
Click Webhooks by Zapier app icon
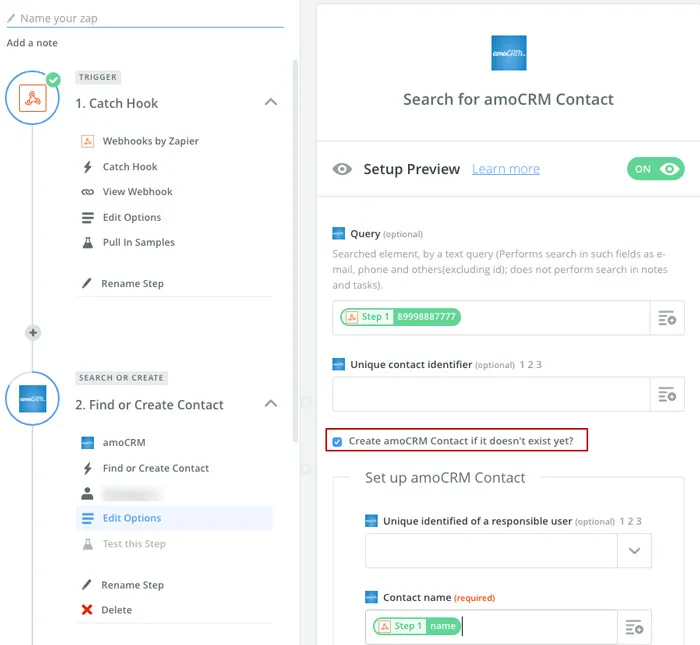click(88, 141)
